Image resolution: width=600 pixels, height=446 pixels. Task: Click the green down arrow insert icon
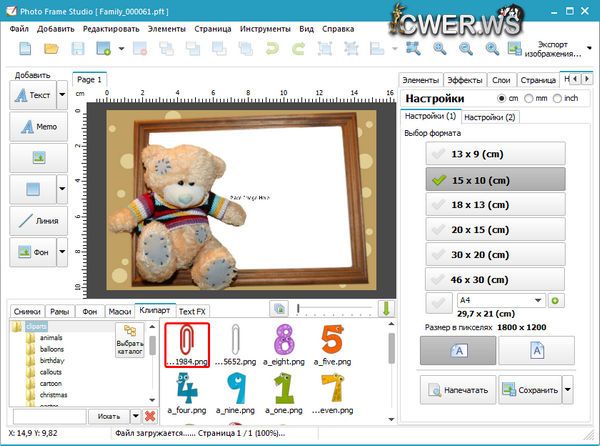pos(386,309)
